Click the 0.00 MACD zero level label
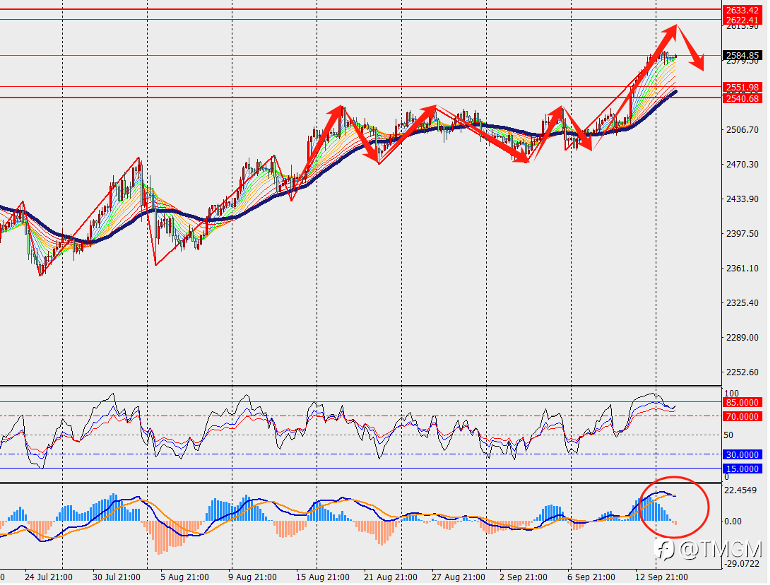770x585 pixels. [733, 521]
